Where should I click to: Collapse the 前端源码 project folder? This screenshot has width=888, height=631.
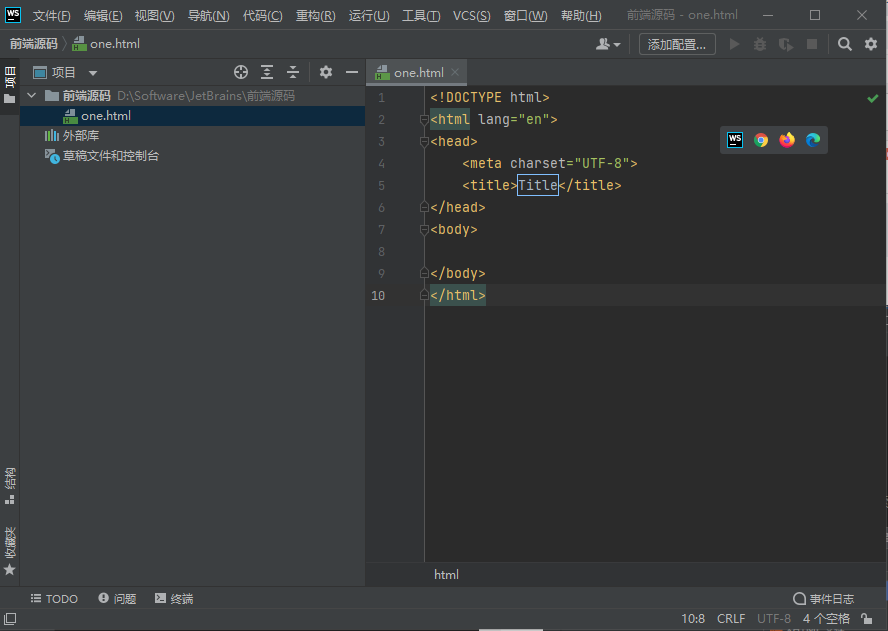[32, 96]
